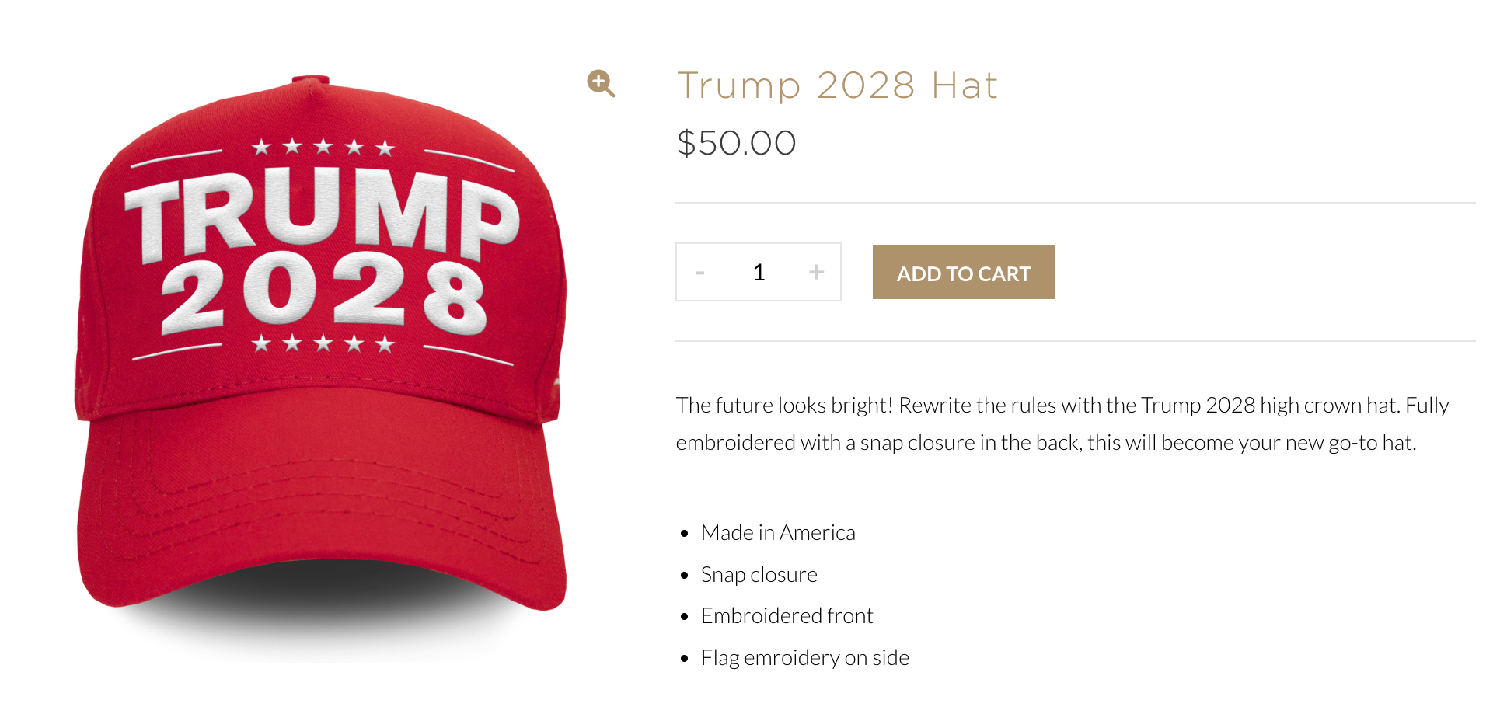This screenshot has width=1500, height=707.
Task: Click the quantity input field showing 1
Action: [759, 272]
